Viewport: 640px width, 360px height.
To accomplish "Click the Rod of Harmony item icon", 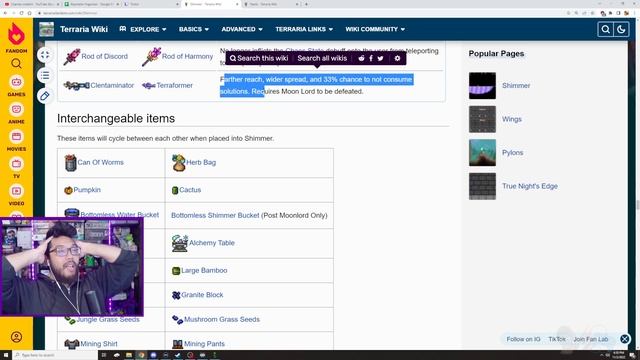I will (x=151, y=57).
